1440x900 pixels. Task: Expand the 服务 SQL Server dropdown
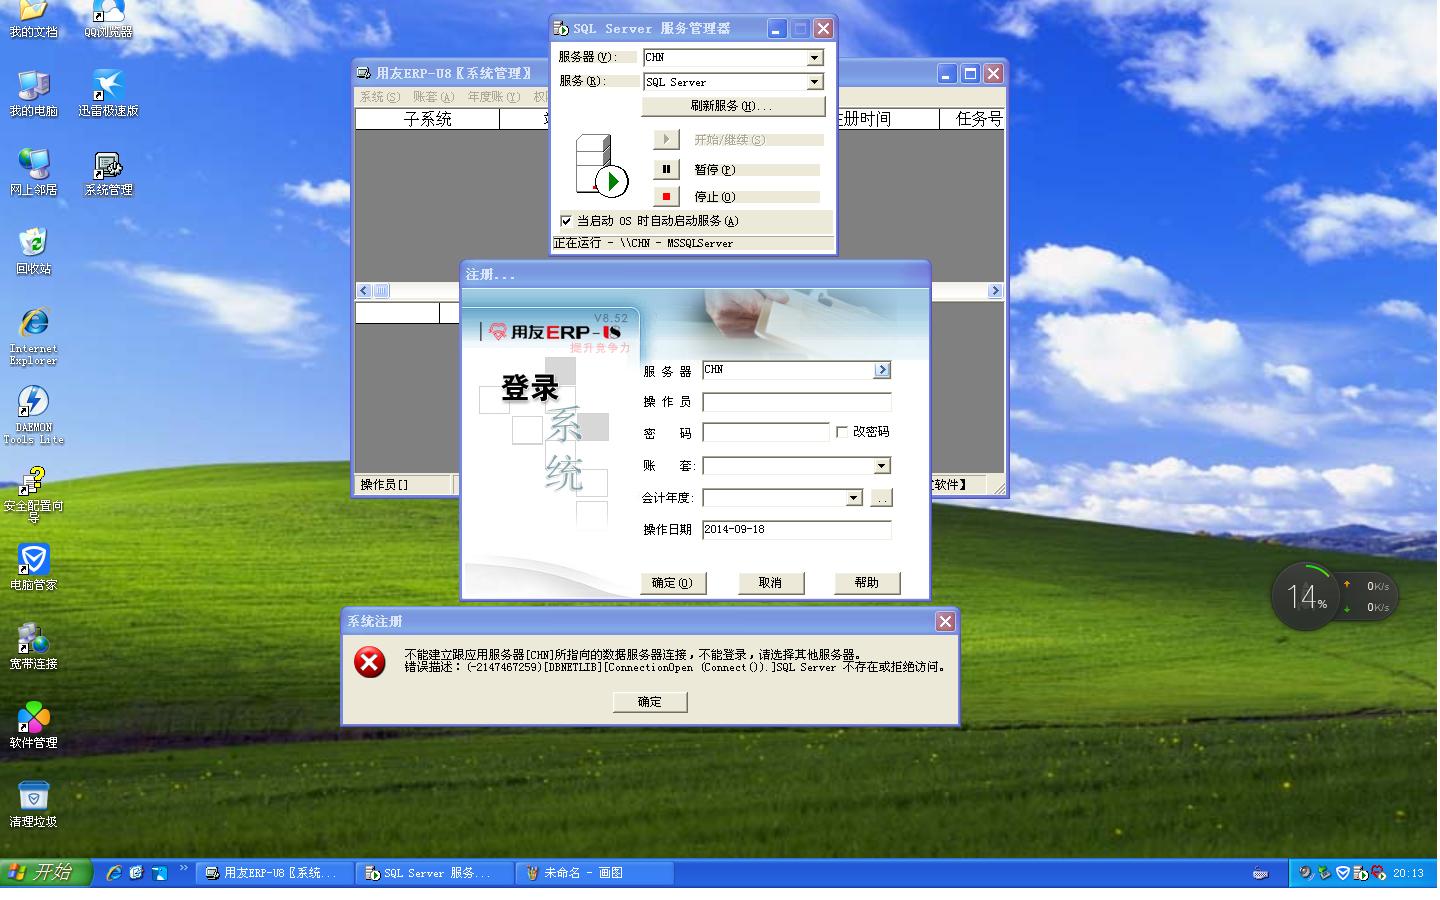click(815, 82)
